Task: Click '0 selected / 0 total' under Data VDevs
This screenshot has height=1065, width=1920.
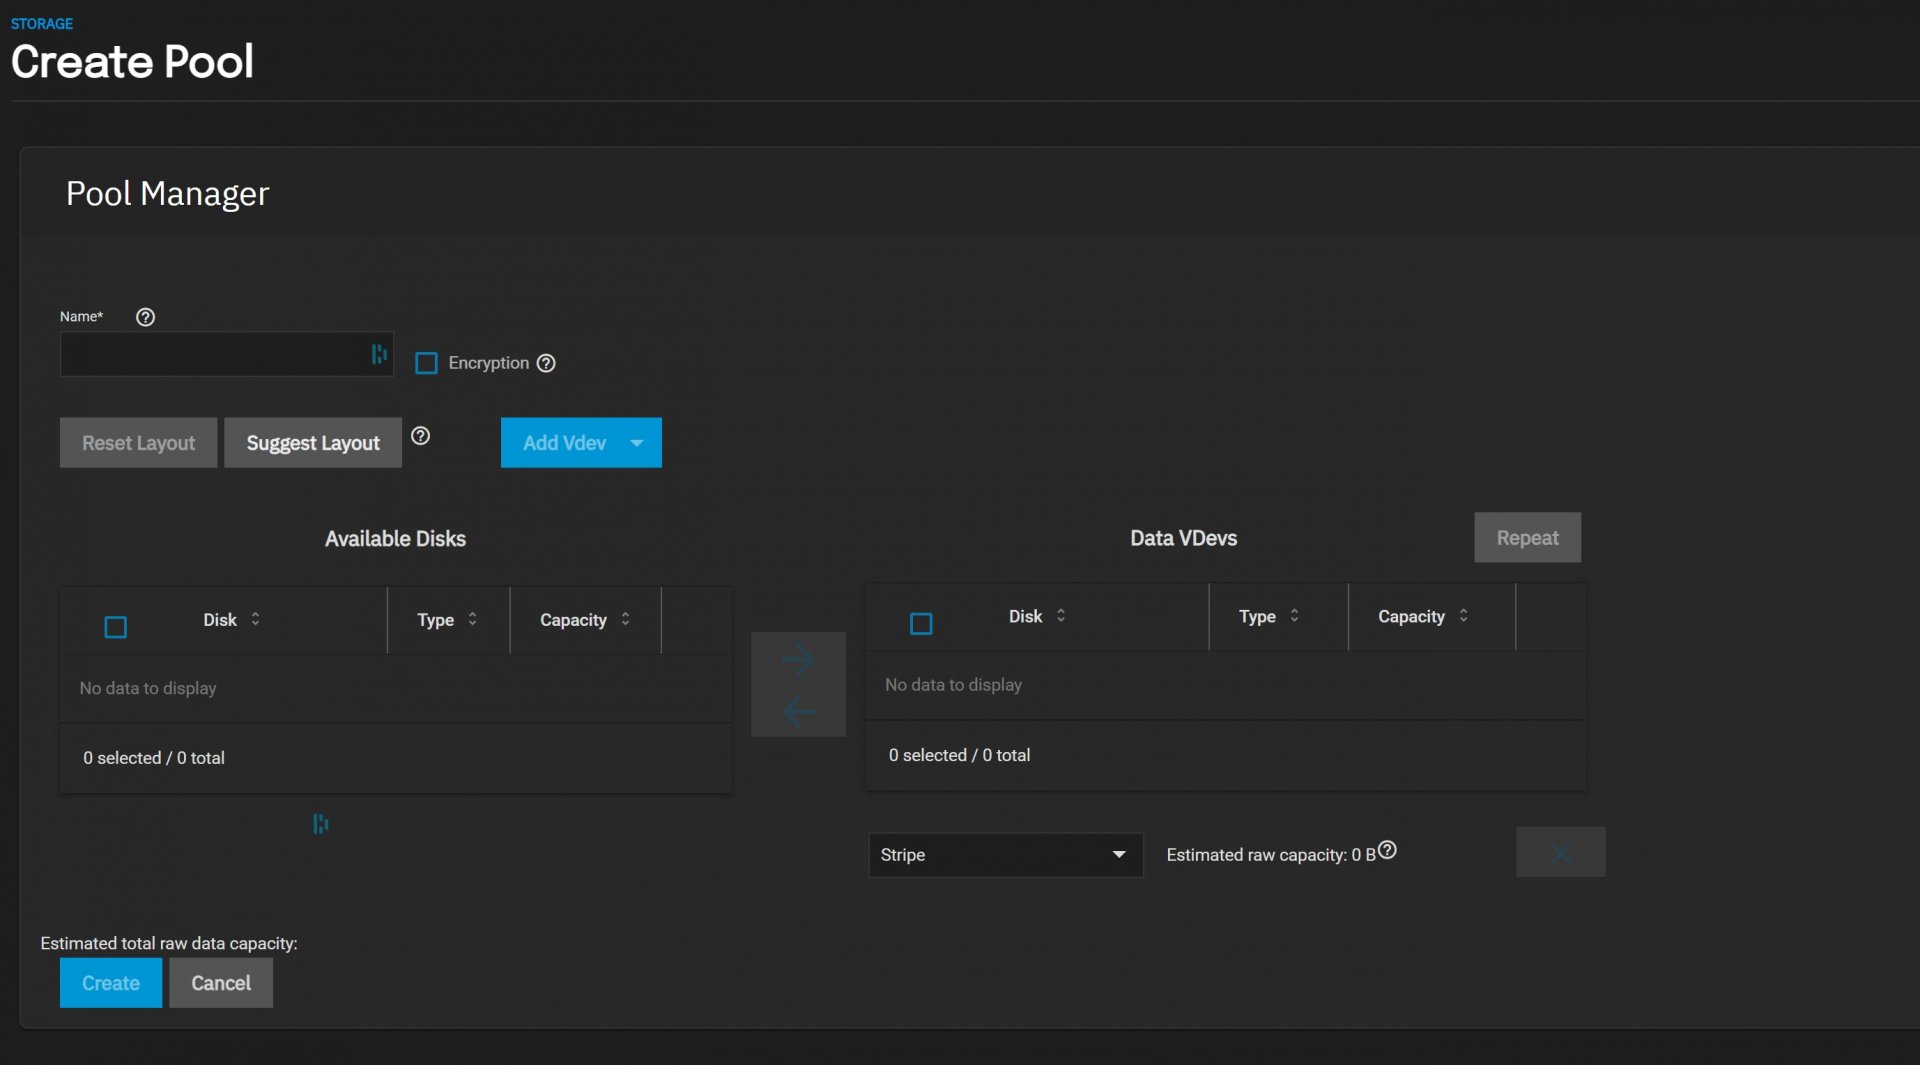Action: (x=959, y=755)
